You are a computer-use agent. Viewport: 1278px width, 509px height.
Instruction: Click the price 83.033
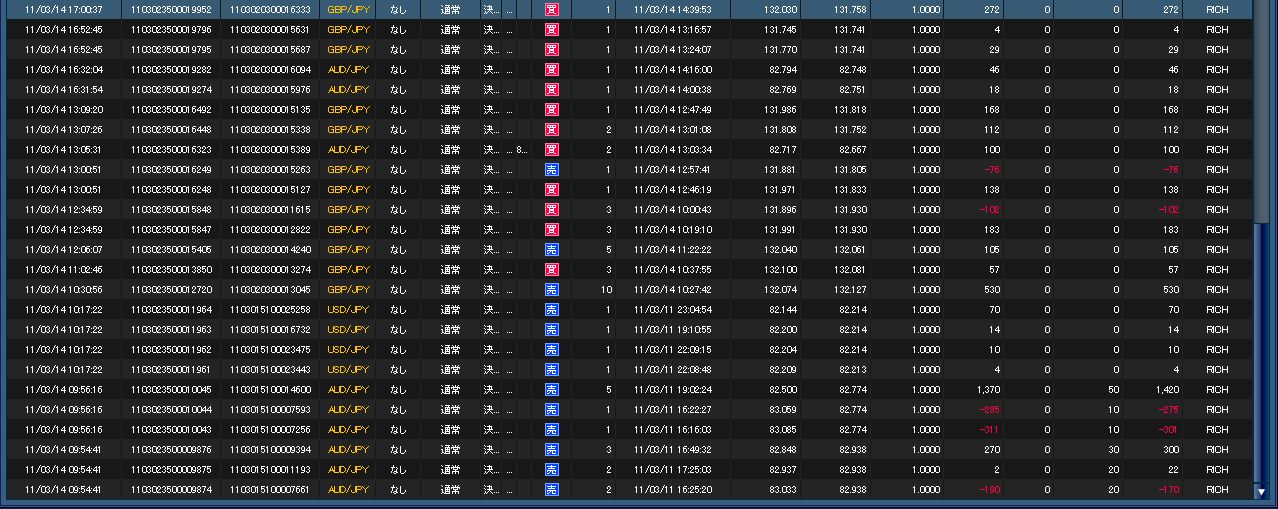coord(783,490)
